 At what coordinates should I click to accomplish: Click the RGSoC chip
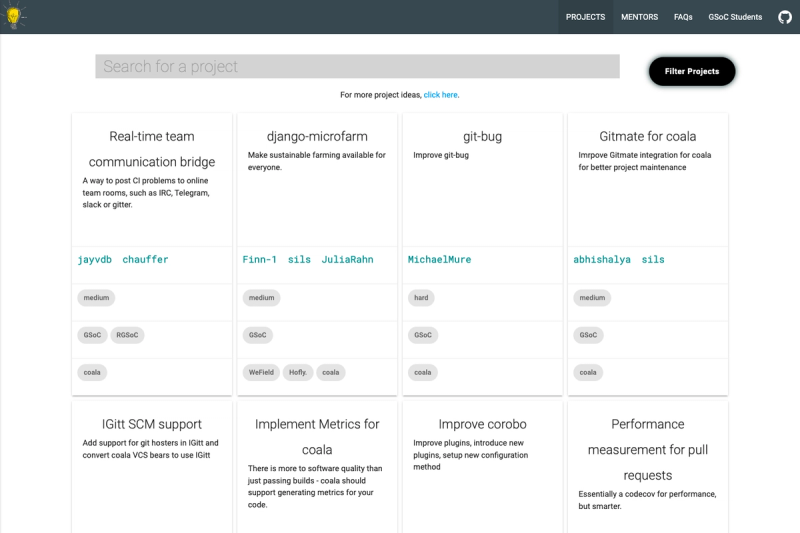tap(127, 335)
